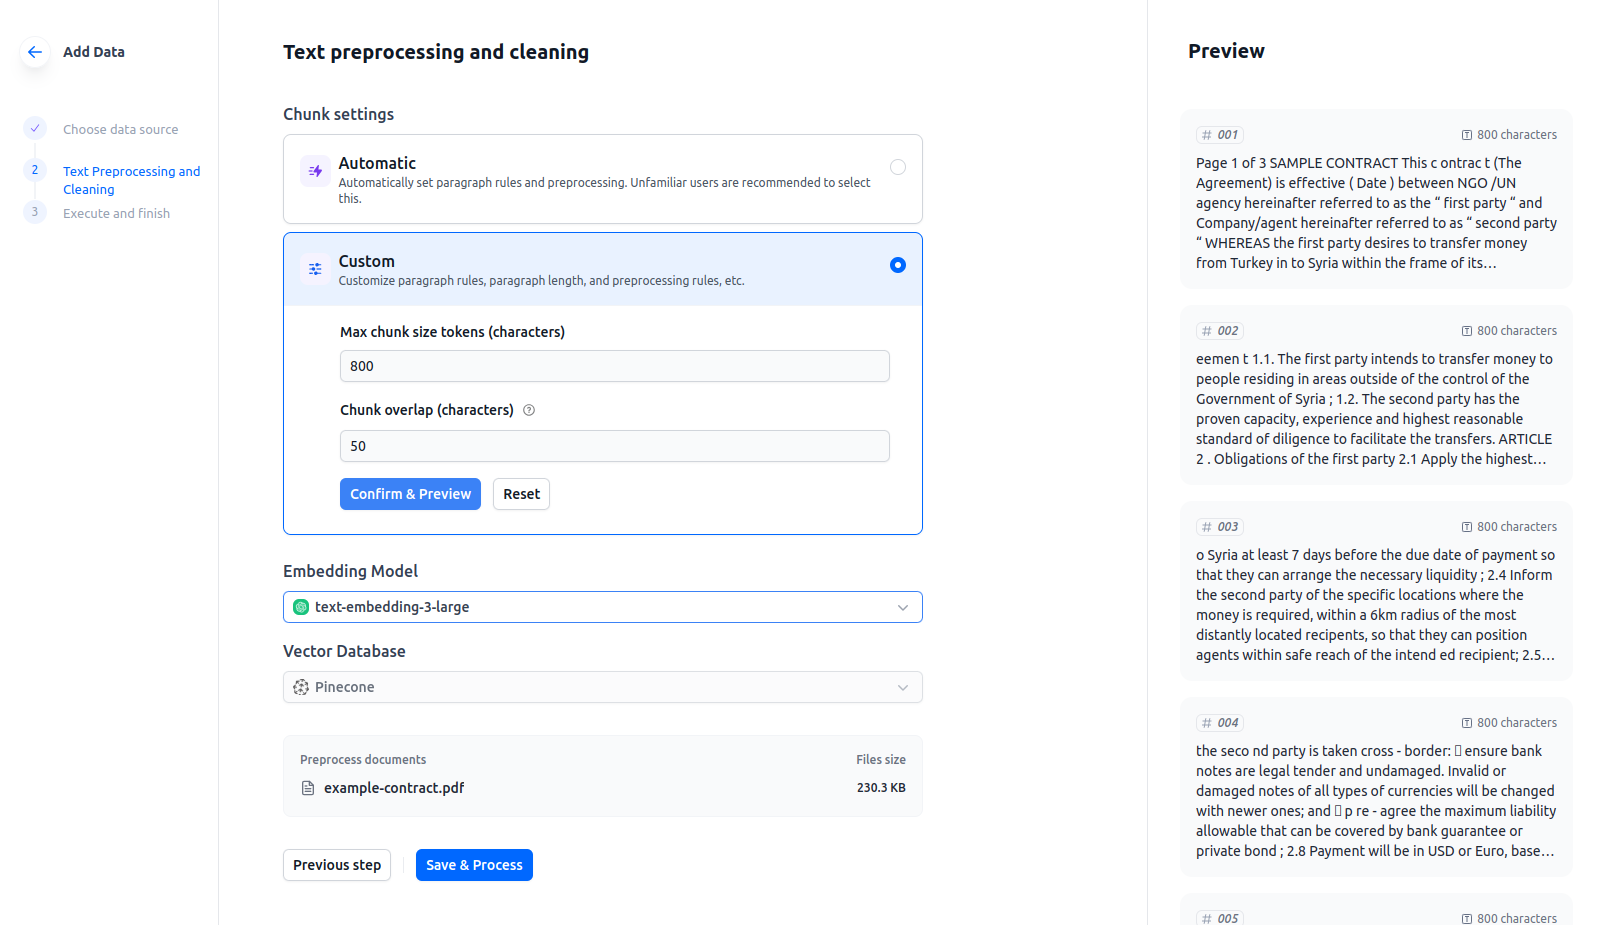
Task: Click the example-contract.pdf file icon
Action: pyautogui.click(x=308, y=788)
